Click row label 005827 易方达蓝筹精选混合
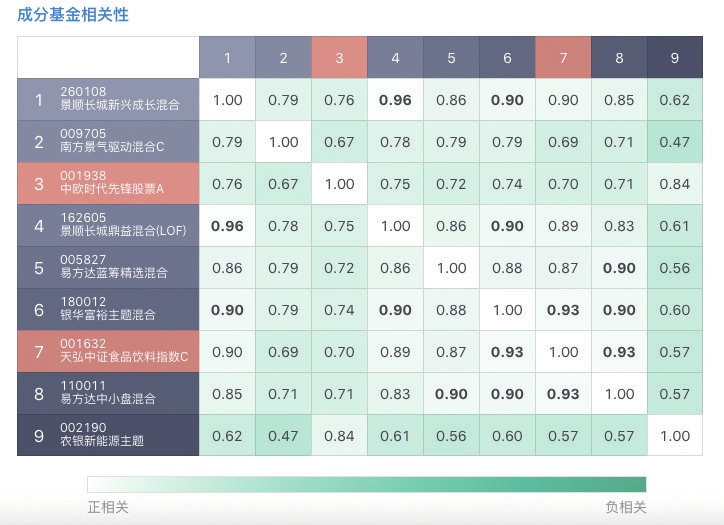 click(108, 267)
